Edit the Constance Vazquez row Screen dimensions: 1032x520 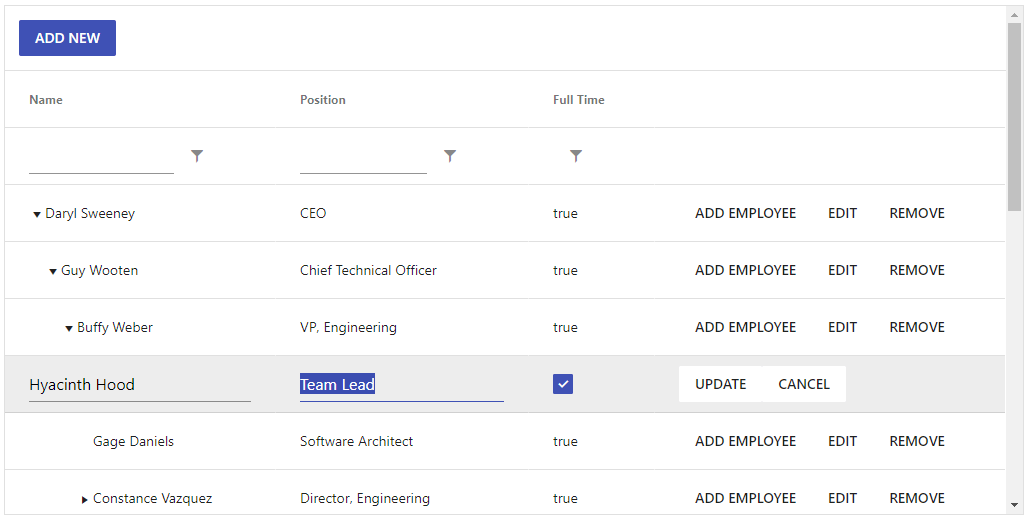click(842, 498)
